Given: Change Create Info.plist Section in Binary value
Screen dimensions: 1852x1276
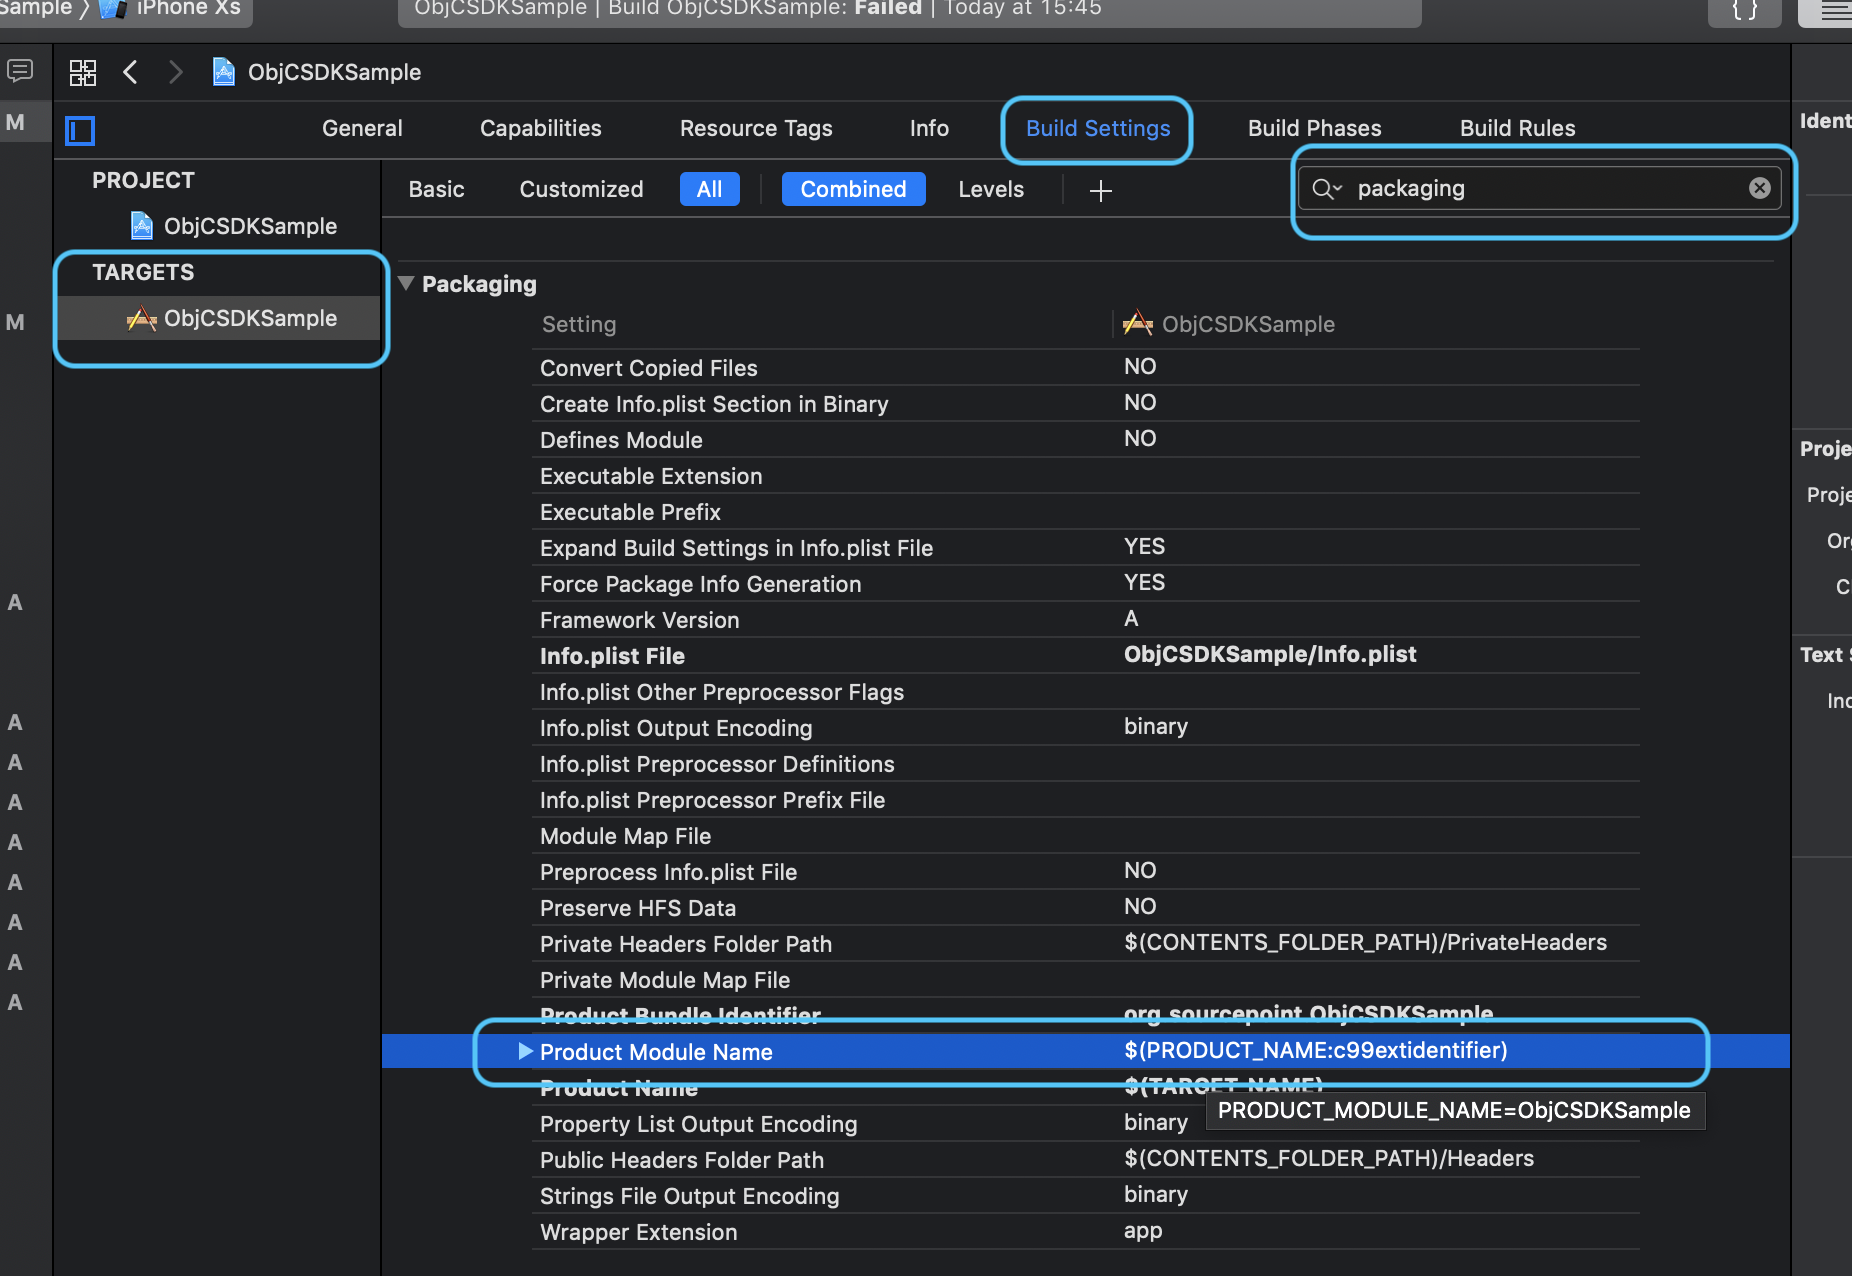Looking at the screenshot, I should pos(1140,402).
